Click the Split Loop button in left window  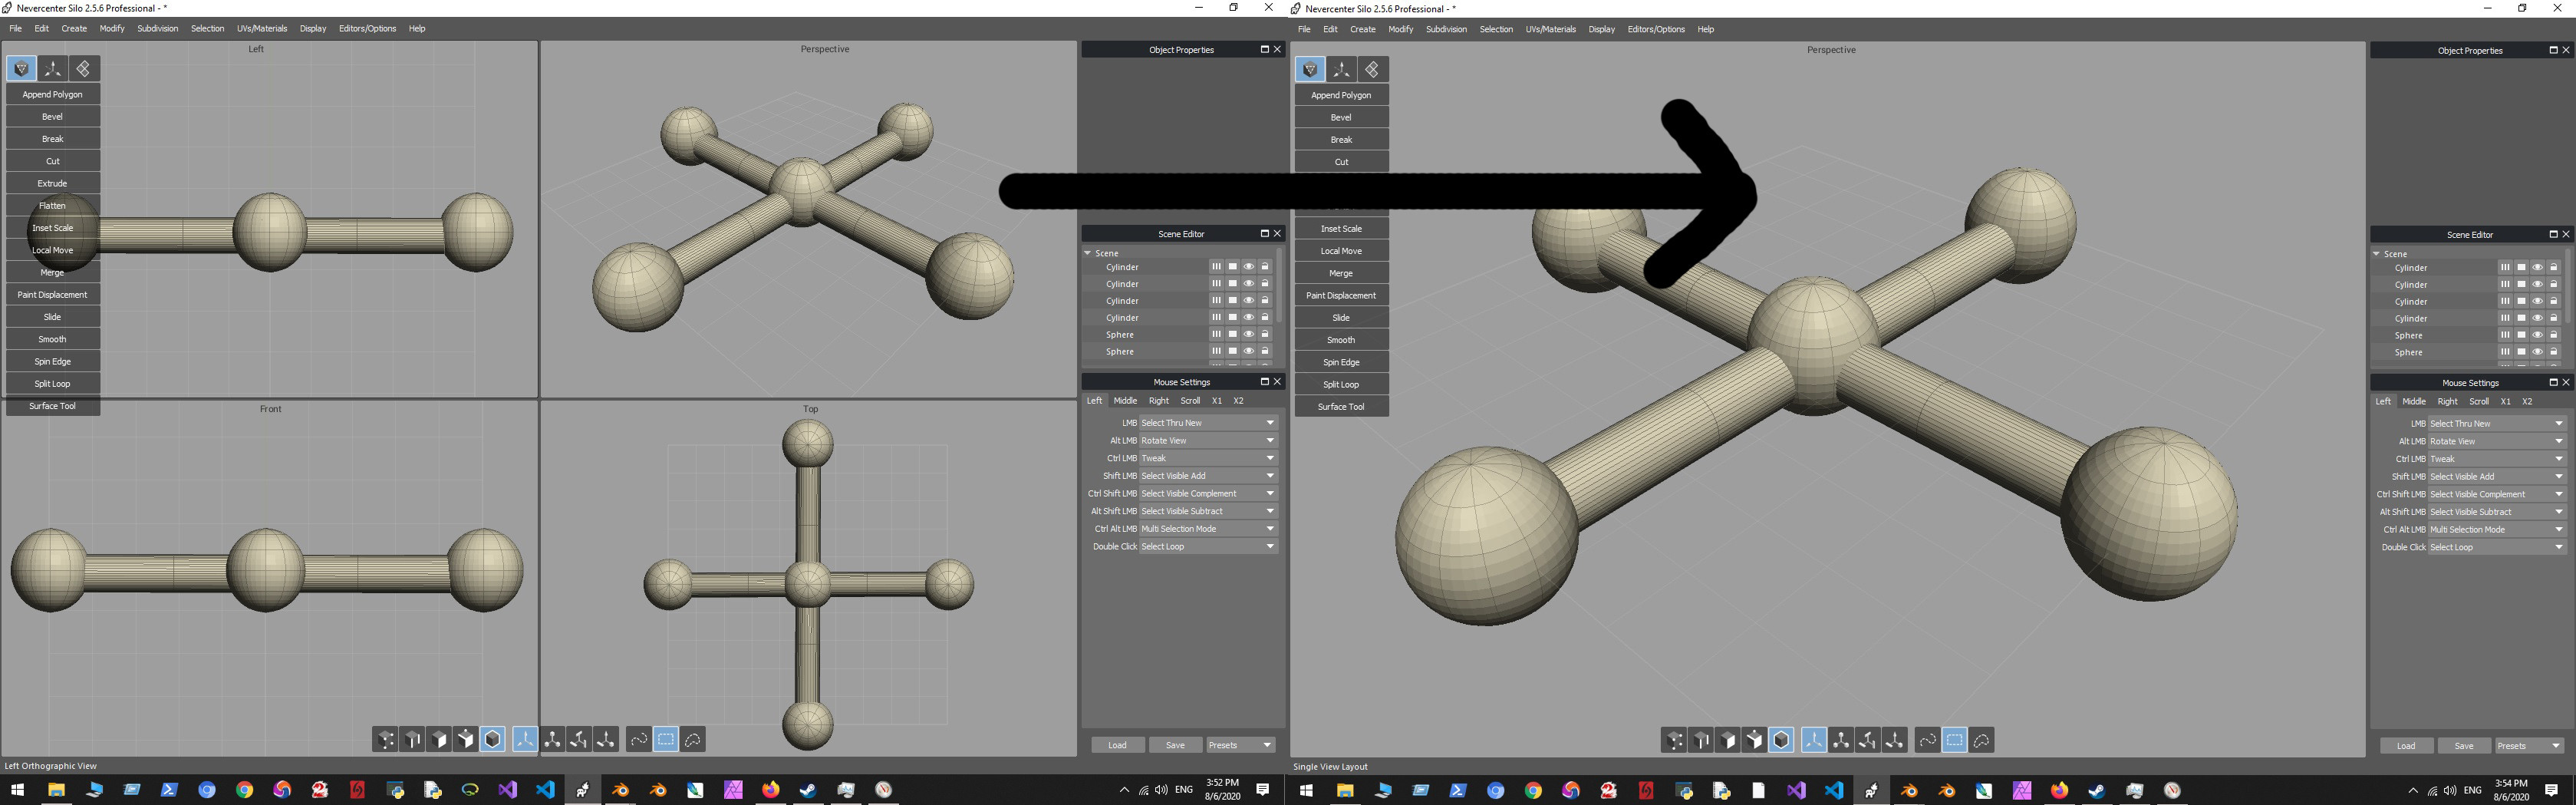coord(53,383)
